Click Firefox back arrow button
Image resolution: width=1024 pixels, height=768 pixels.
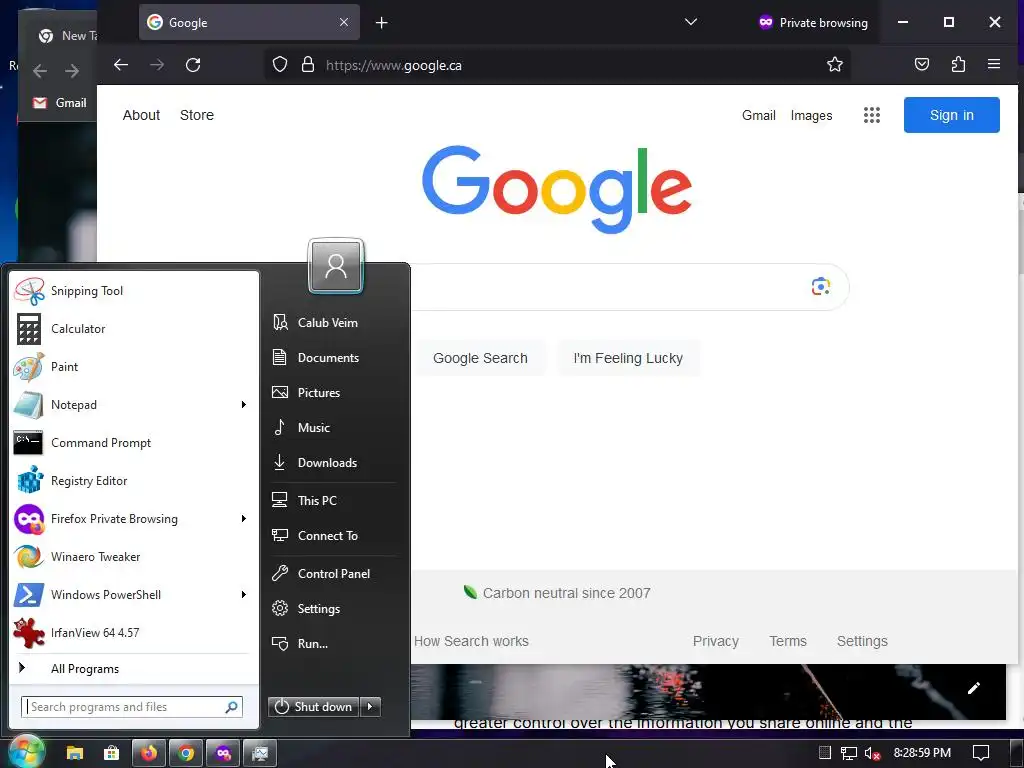point(121,65)
